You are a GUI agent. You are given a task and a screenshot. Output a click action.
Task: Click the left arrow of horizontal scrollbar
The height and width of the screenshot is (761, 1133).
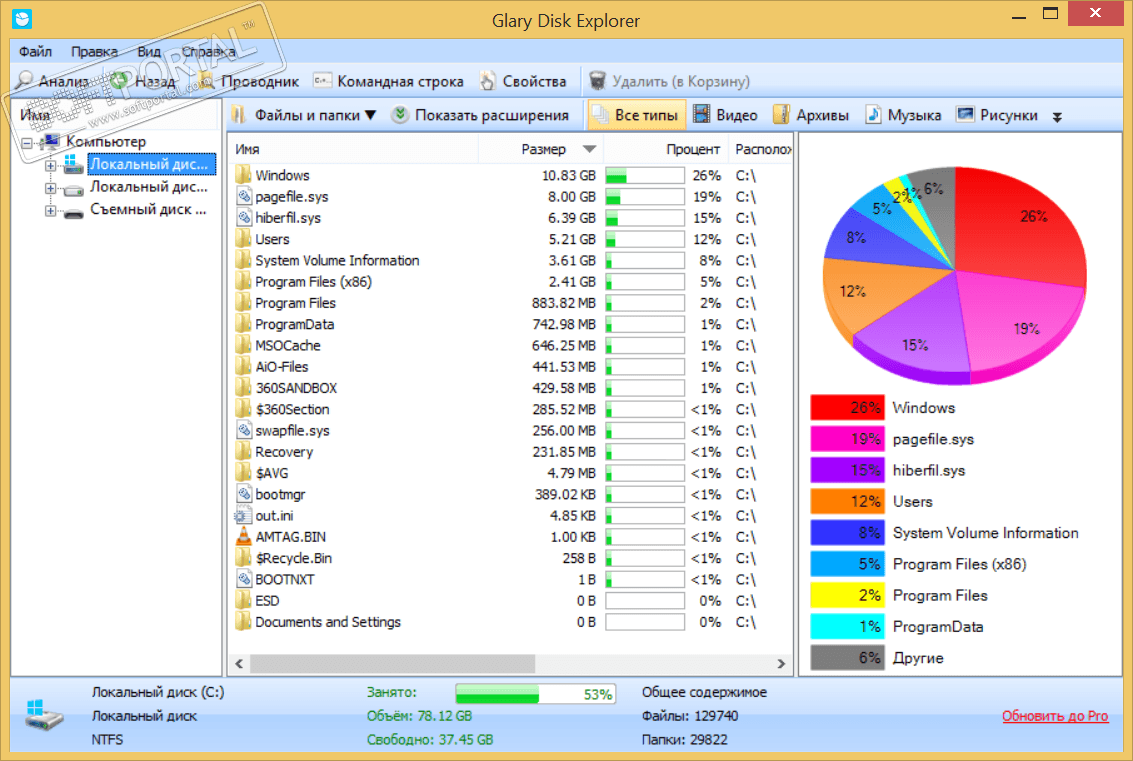click(x=239, y=663)
